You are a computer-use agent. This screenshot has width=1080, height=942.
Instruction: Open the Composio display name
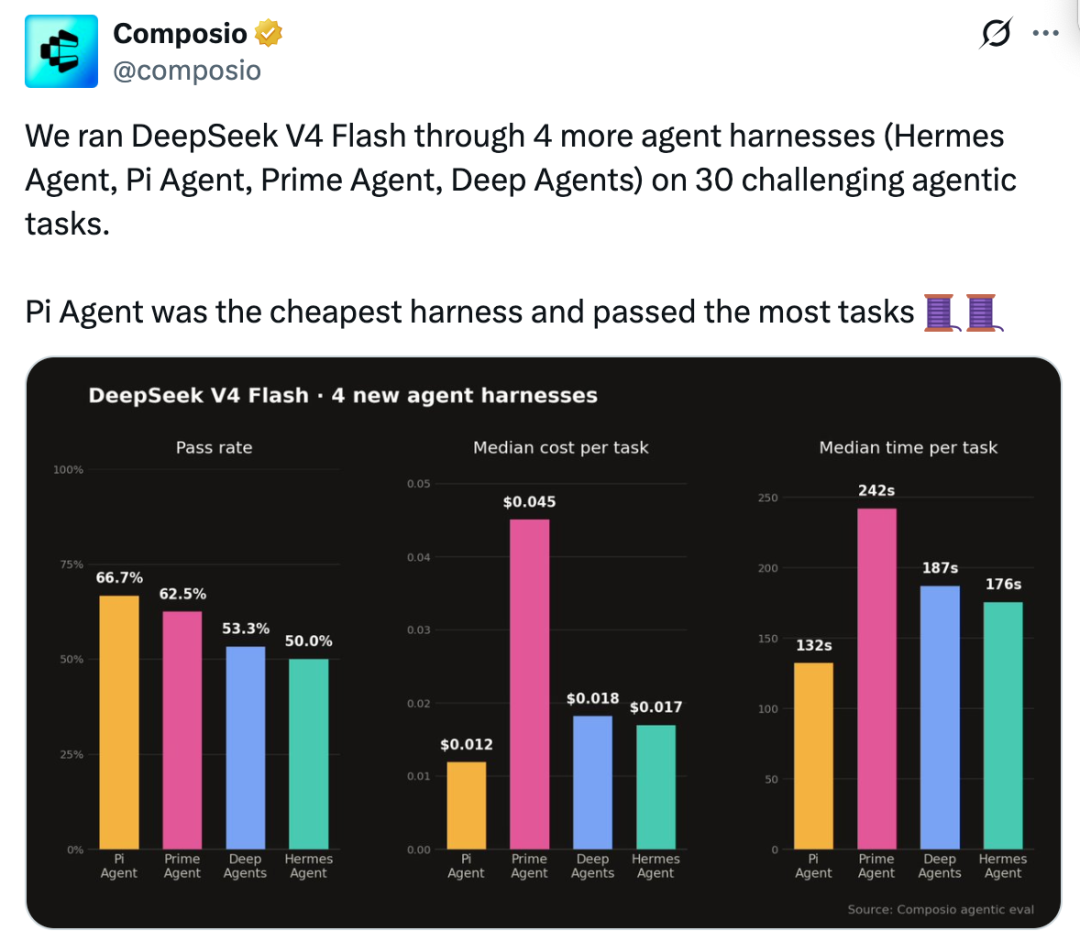click(180, 33)
